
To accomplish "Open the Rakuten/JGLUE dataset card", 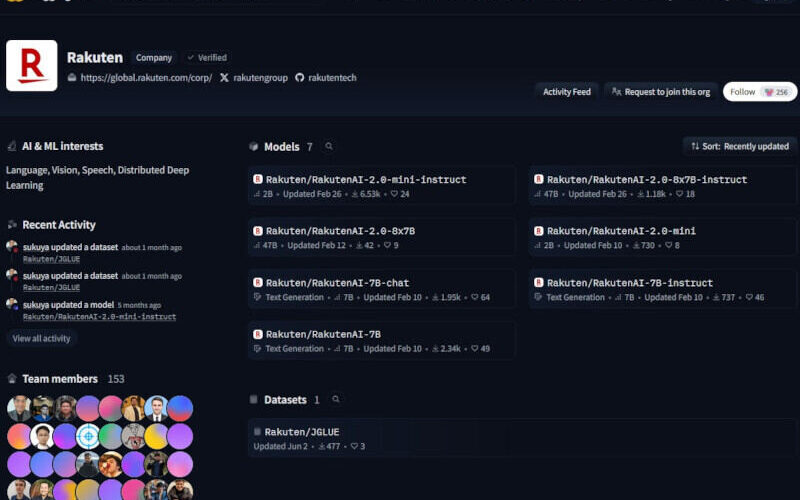I will 522,438.
